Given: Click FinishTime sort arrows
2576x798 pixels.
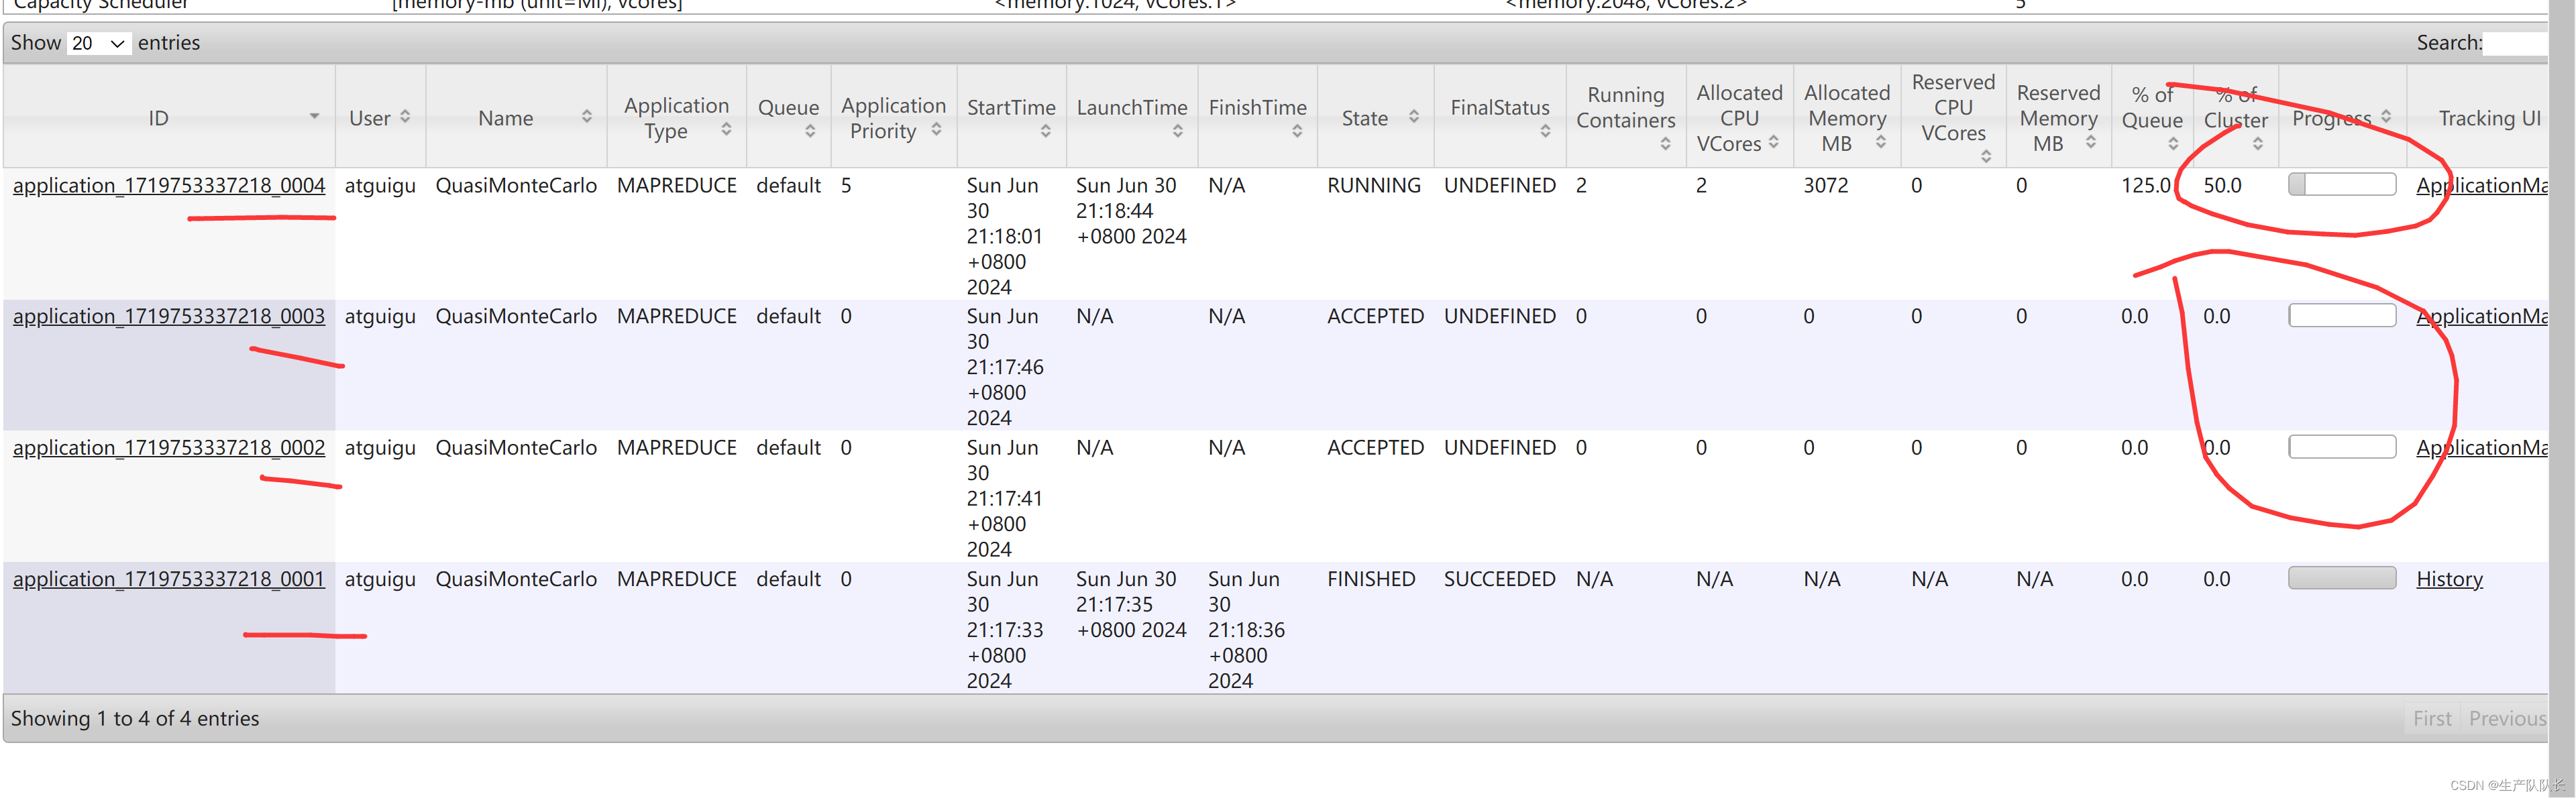Looking at the screenshot, I should (x=1297, y=131).
